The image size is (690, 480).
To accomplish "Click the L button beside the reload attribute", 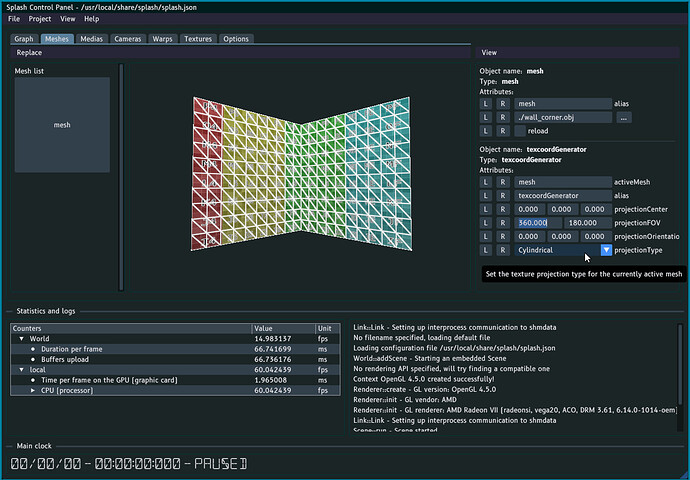I will tap(486, 131).
